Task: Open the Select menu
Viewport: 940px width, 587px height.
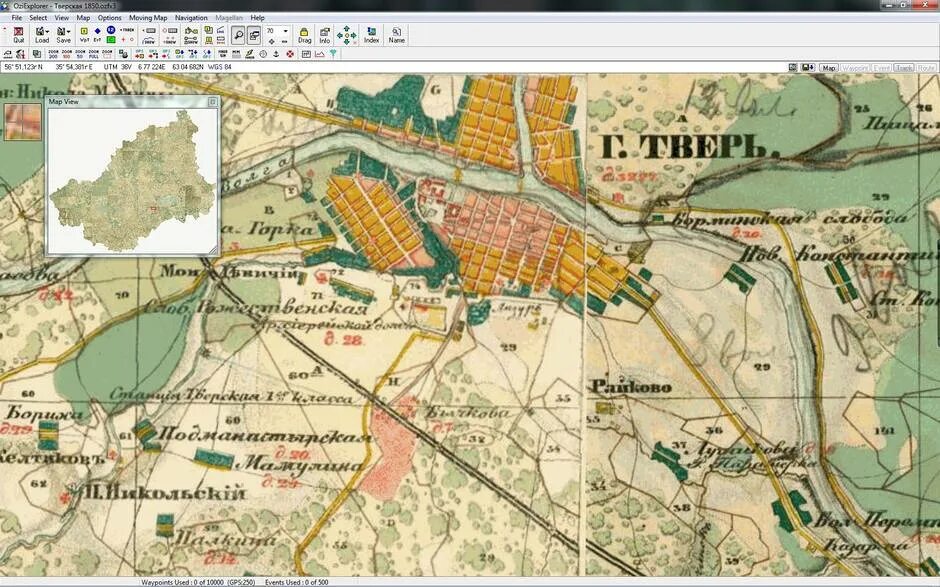Action: [38, 18]
